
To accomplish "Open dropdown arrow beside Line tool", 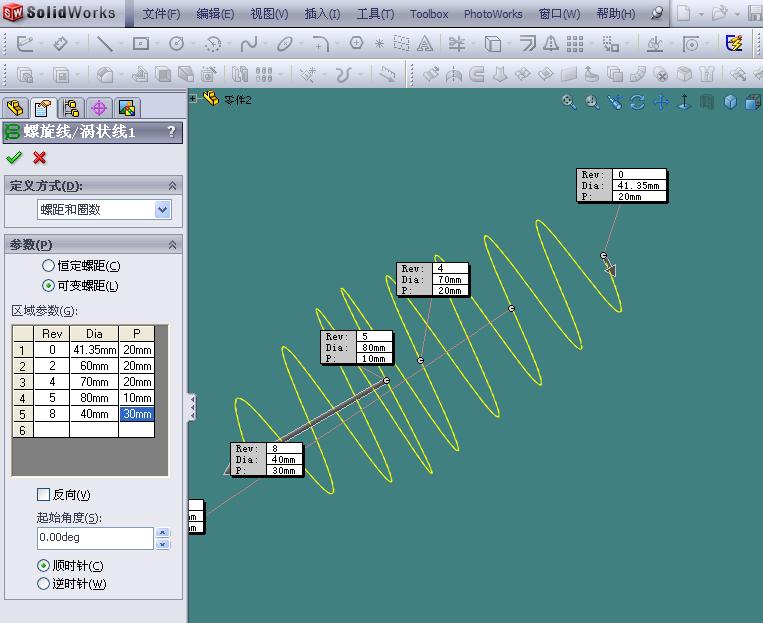I will coord(122,44).
